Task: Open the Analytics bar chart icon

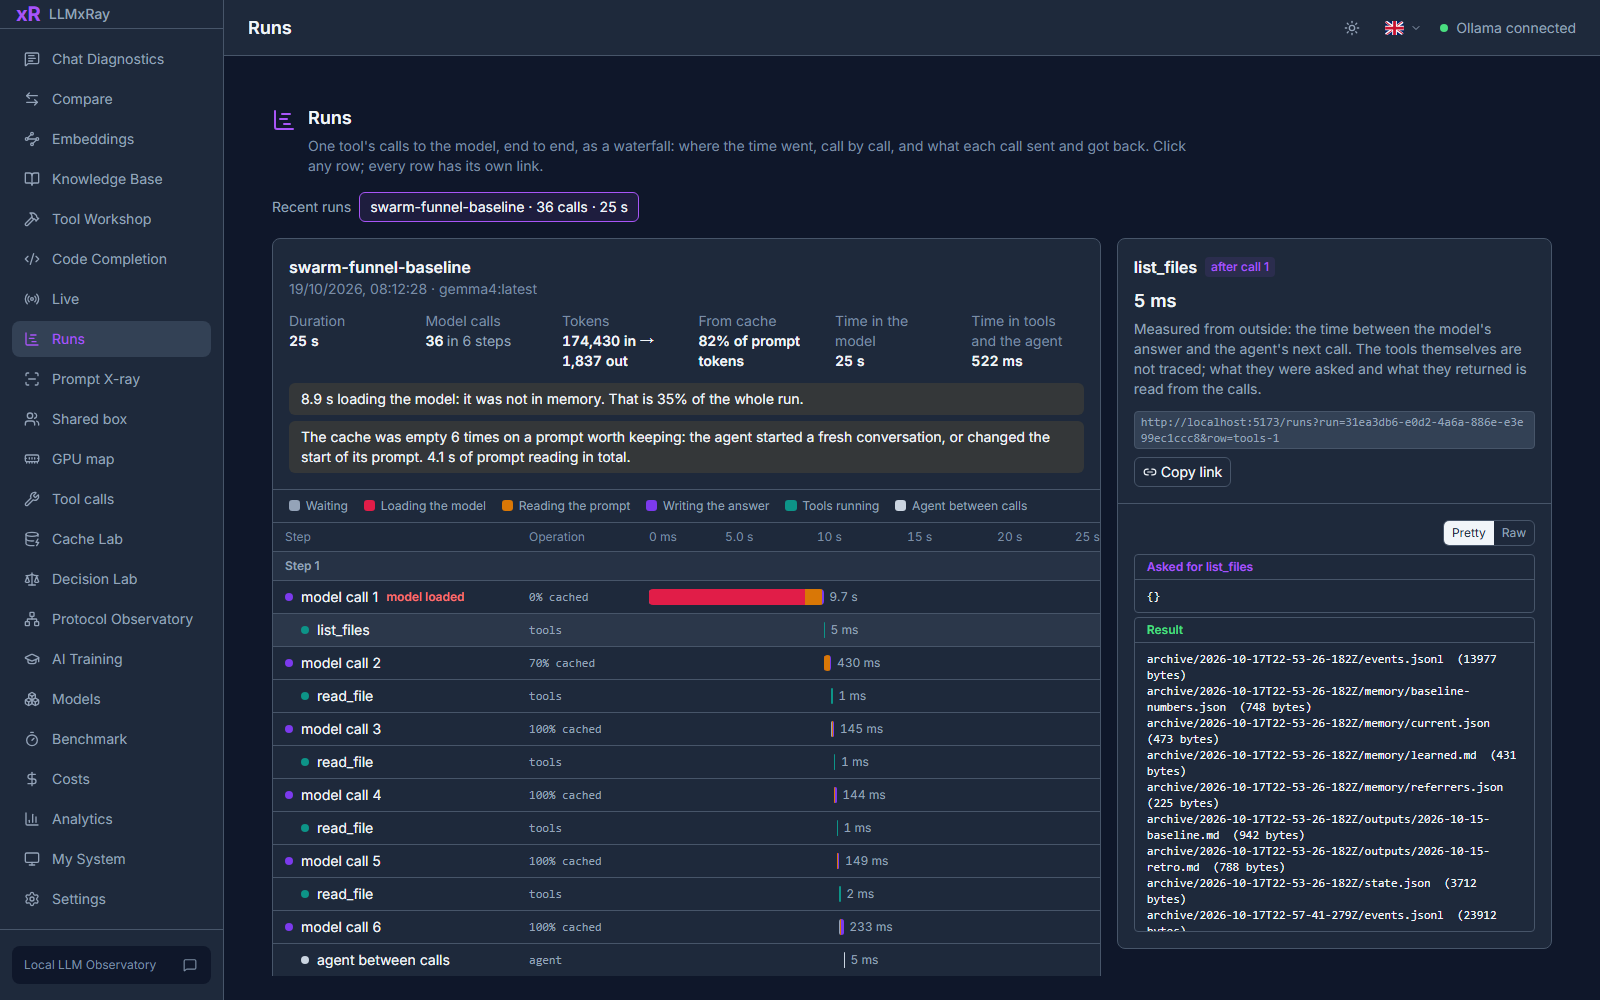Action: click(x=32, y=819)
